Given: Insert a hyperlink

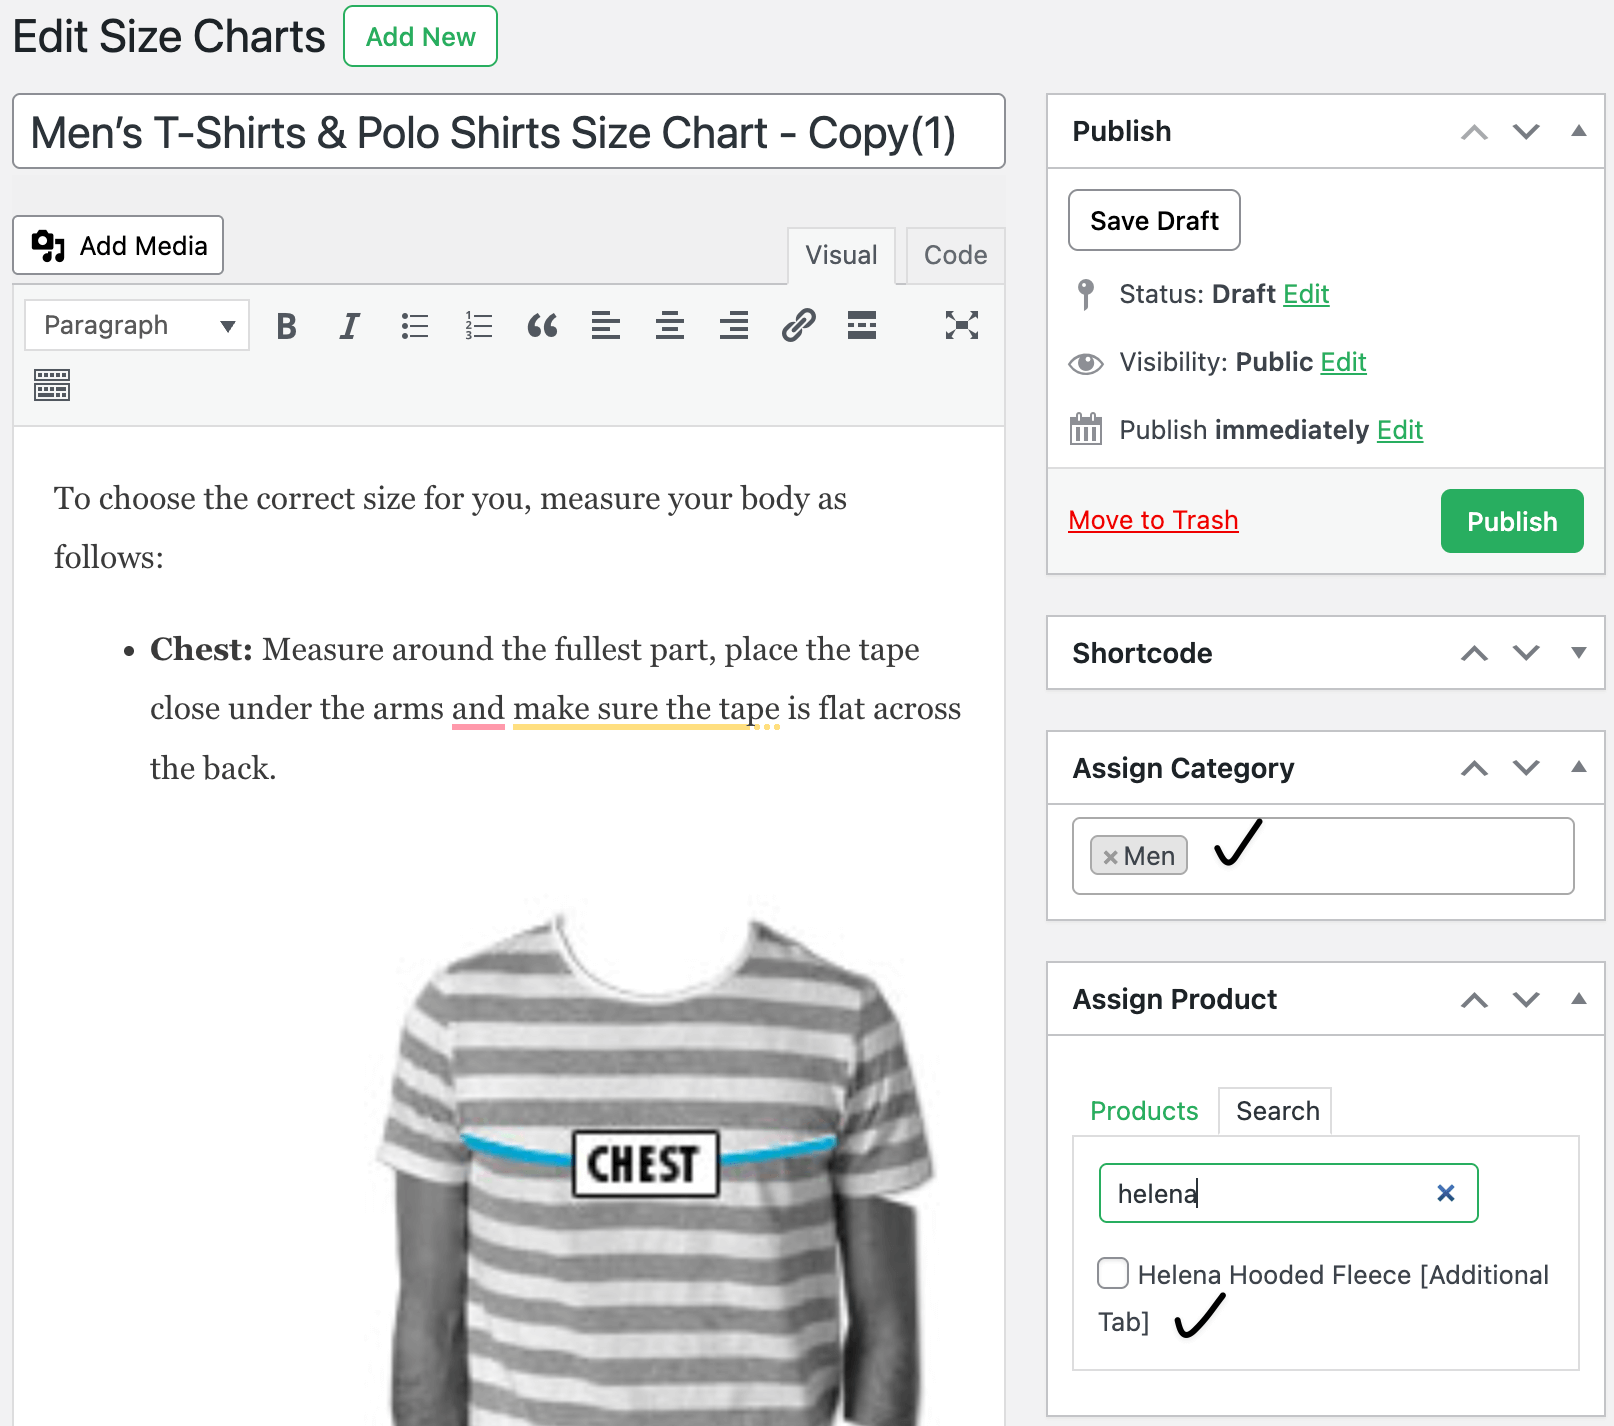Looking at the screenshot, I should click(x=797, y=325).
